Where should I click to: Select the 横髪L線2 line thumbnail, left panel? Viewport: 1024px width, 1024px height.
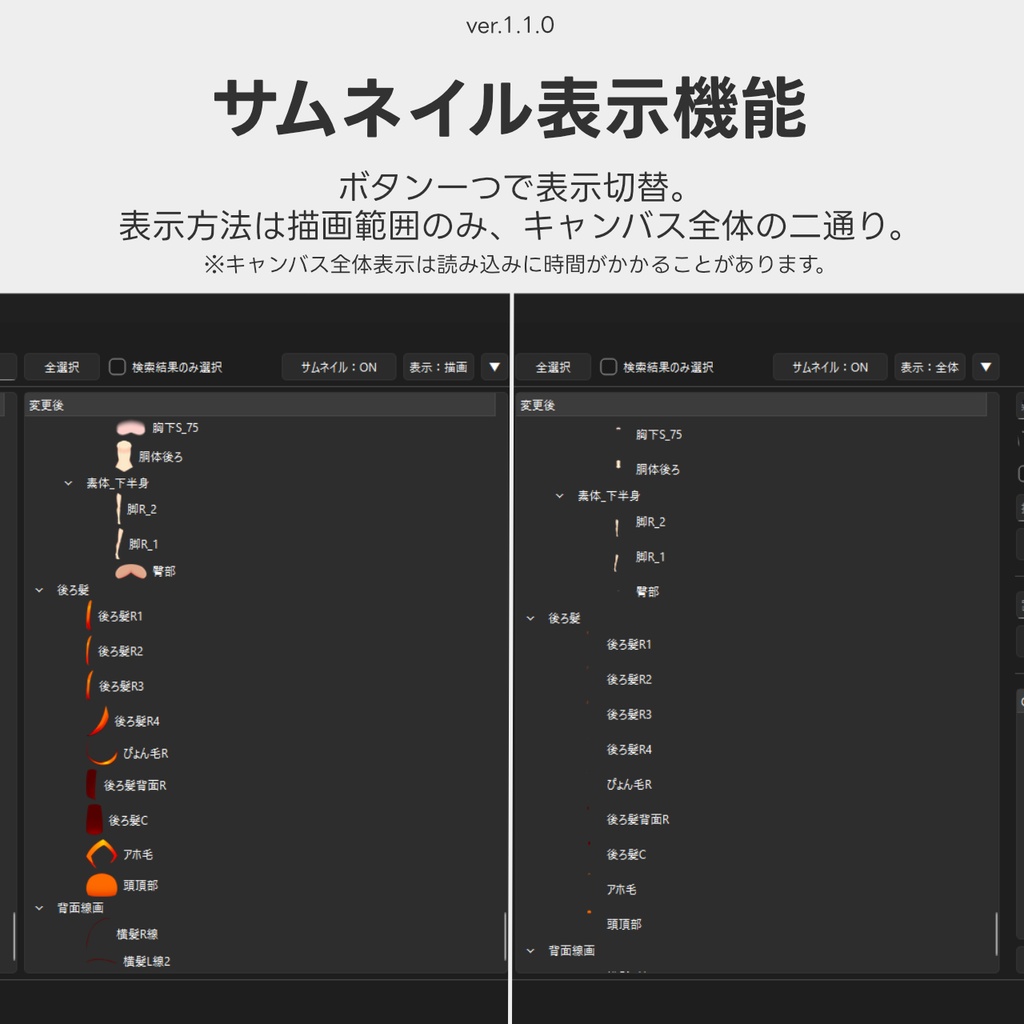click(x=102, y=961)
